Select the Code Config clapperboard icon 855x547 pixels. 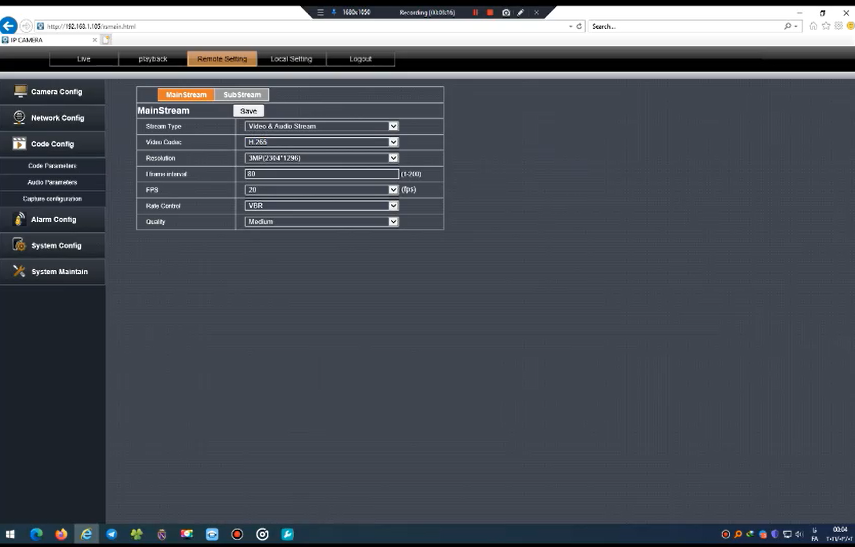19,144
